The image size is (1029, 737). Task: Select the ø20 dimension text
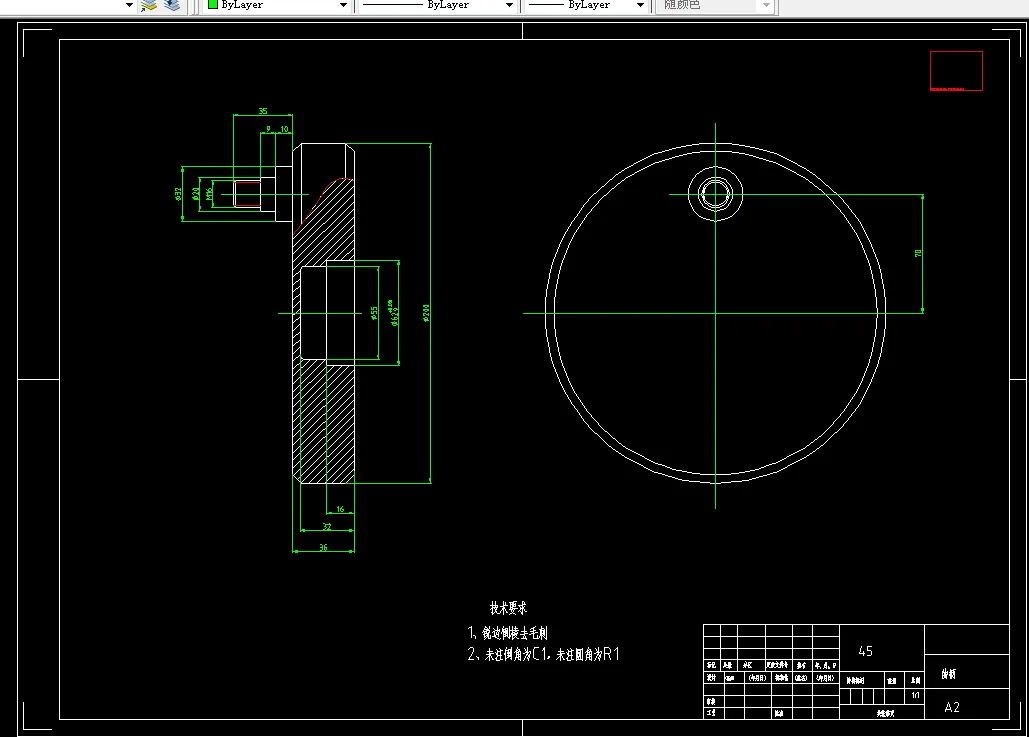[x=196, y=194]
